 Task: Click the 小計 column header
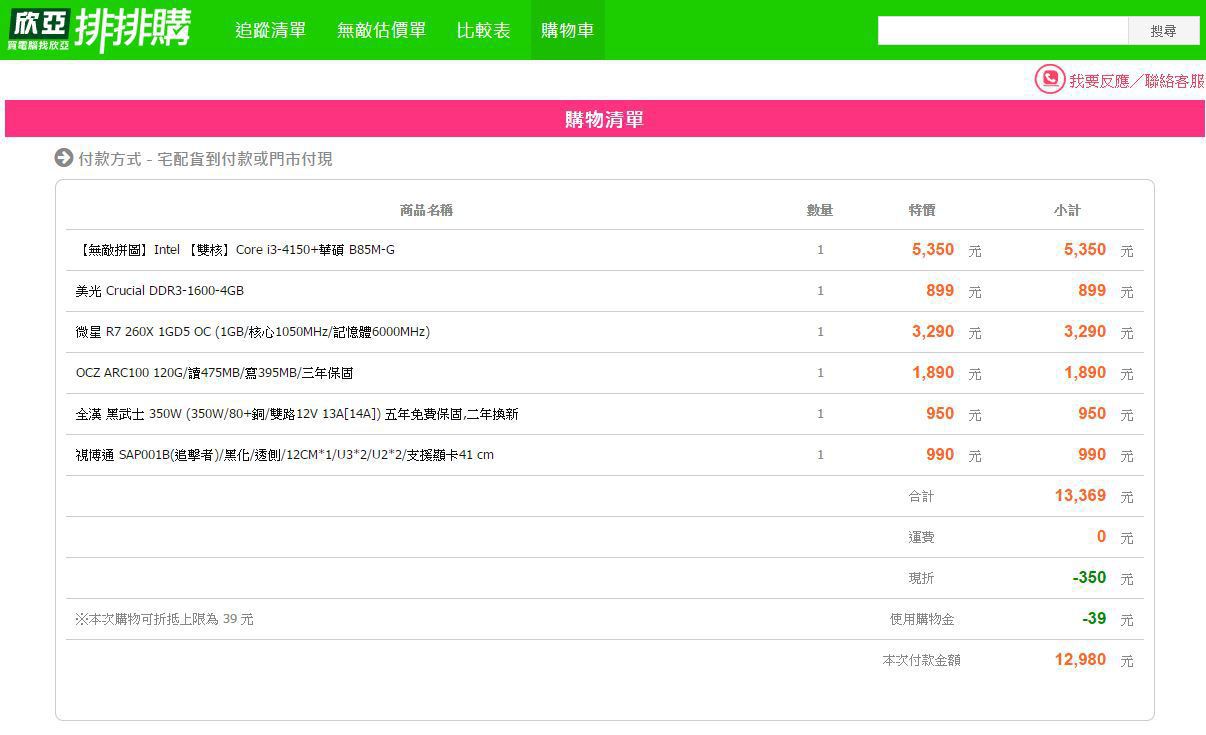1067,210
